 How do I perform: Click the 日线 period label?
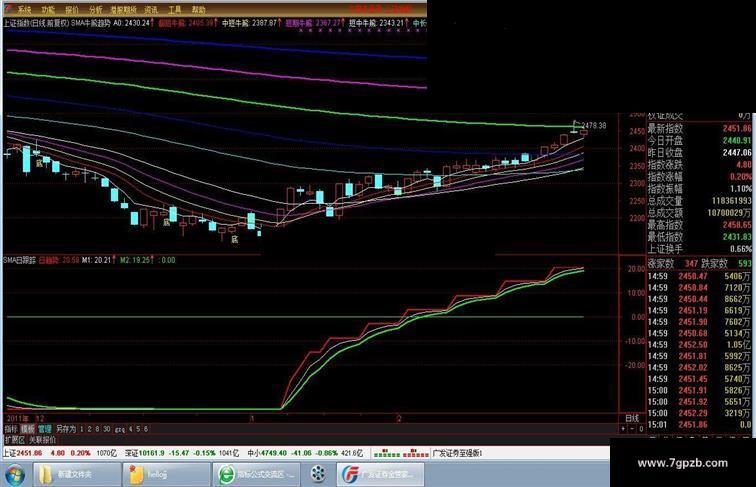point(632,418)
